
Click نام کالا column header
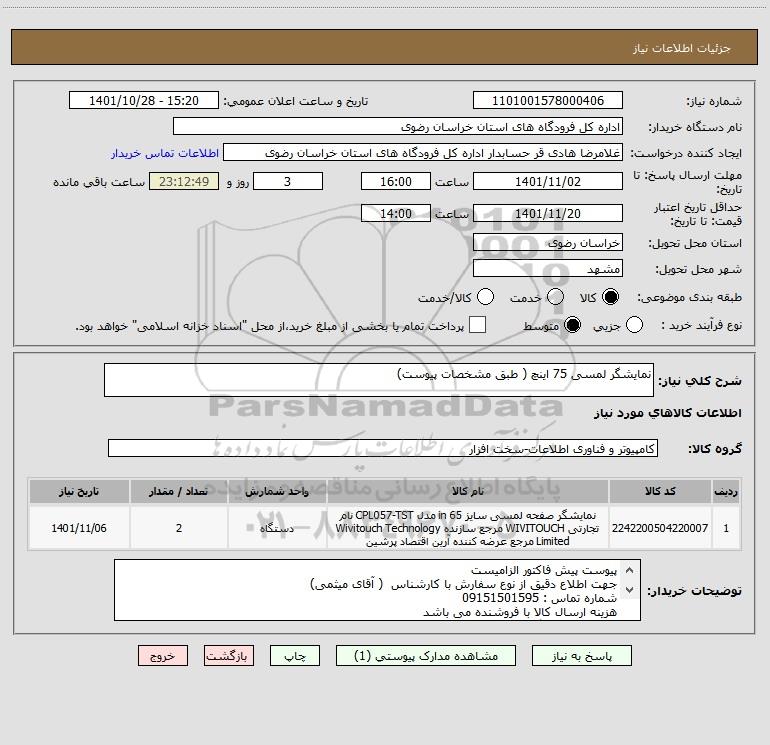468,491
